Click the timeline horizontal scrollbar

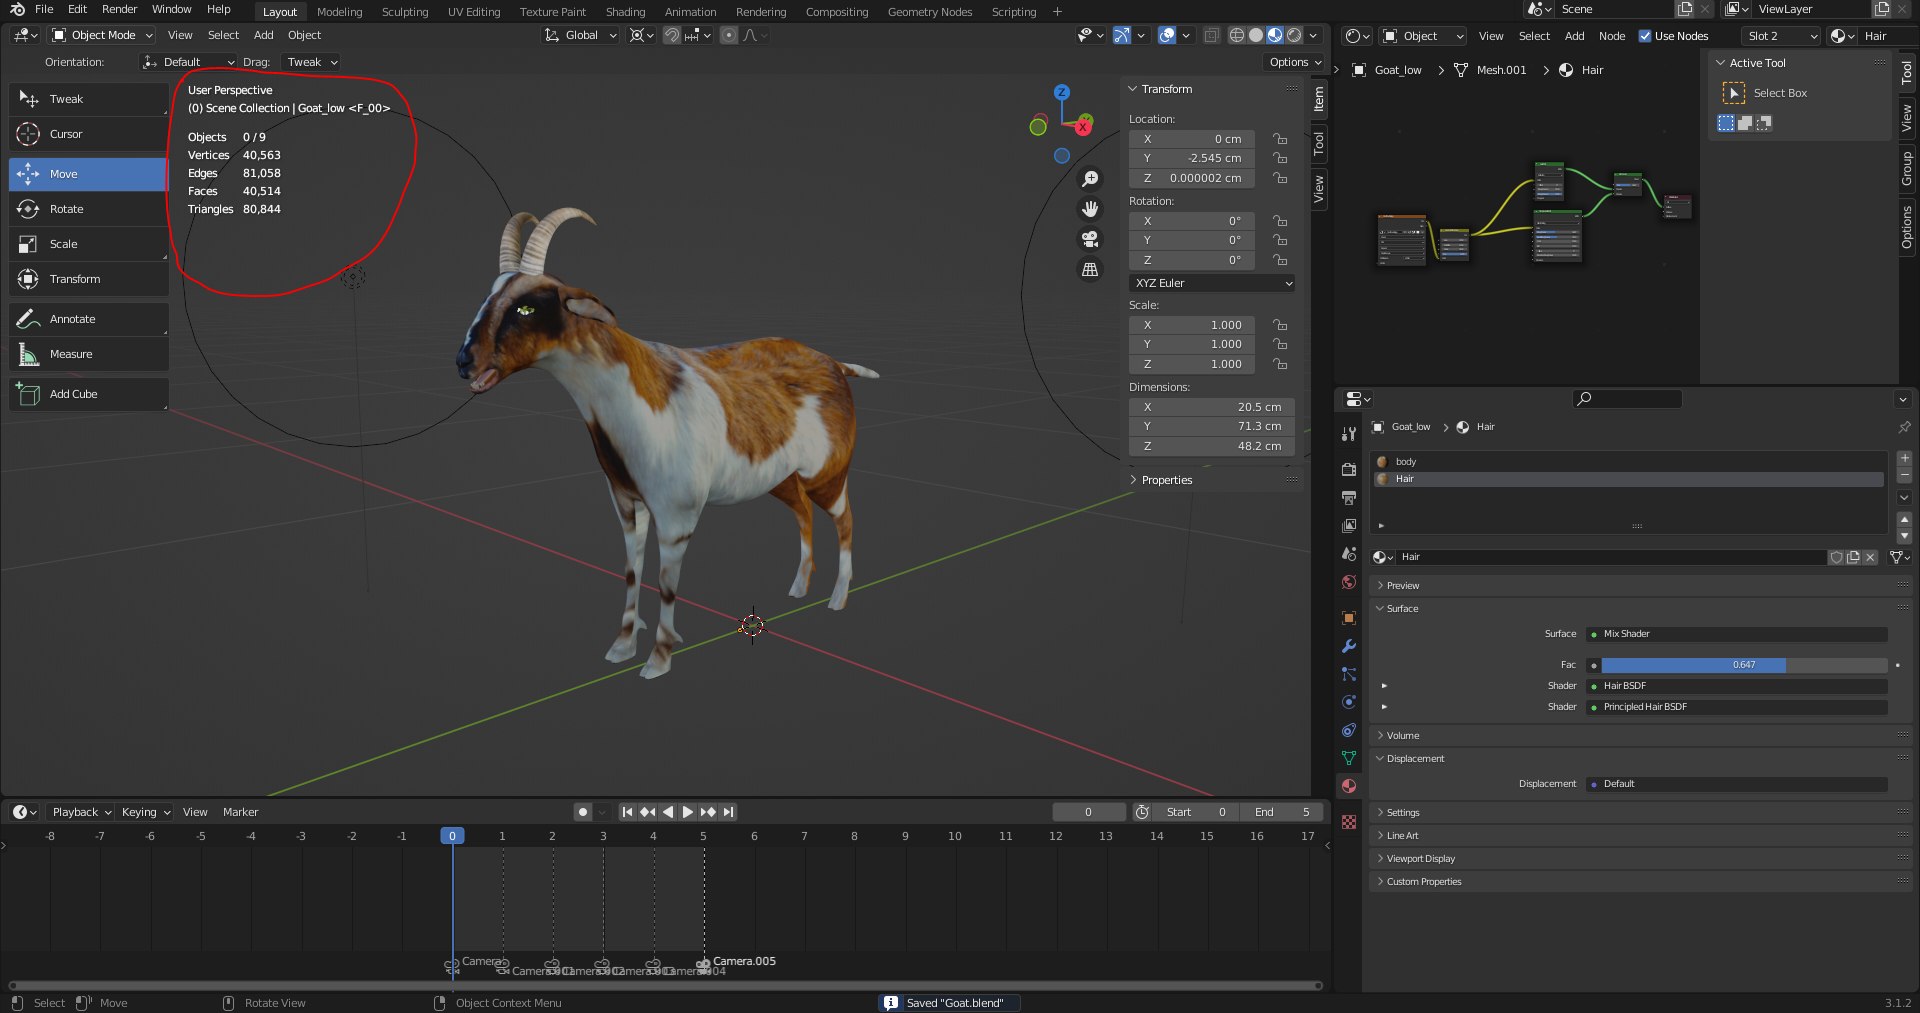665,985
